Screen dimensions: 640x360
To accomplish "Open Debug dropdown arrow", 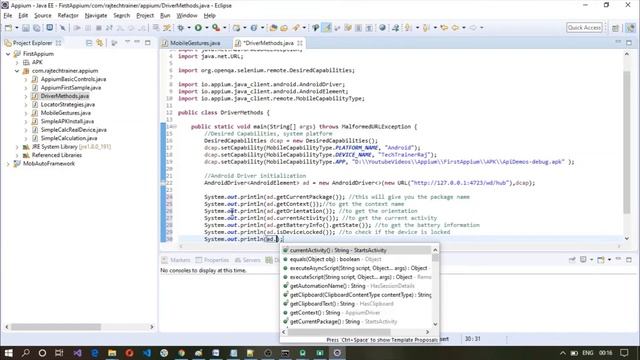I will tap(189, 28).
